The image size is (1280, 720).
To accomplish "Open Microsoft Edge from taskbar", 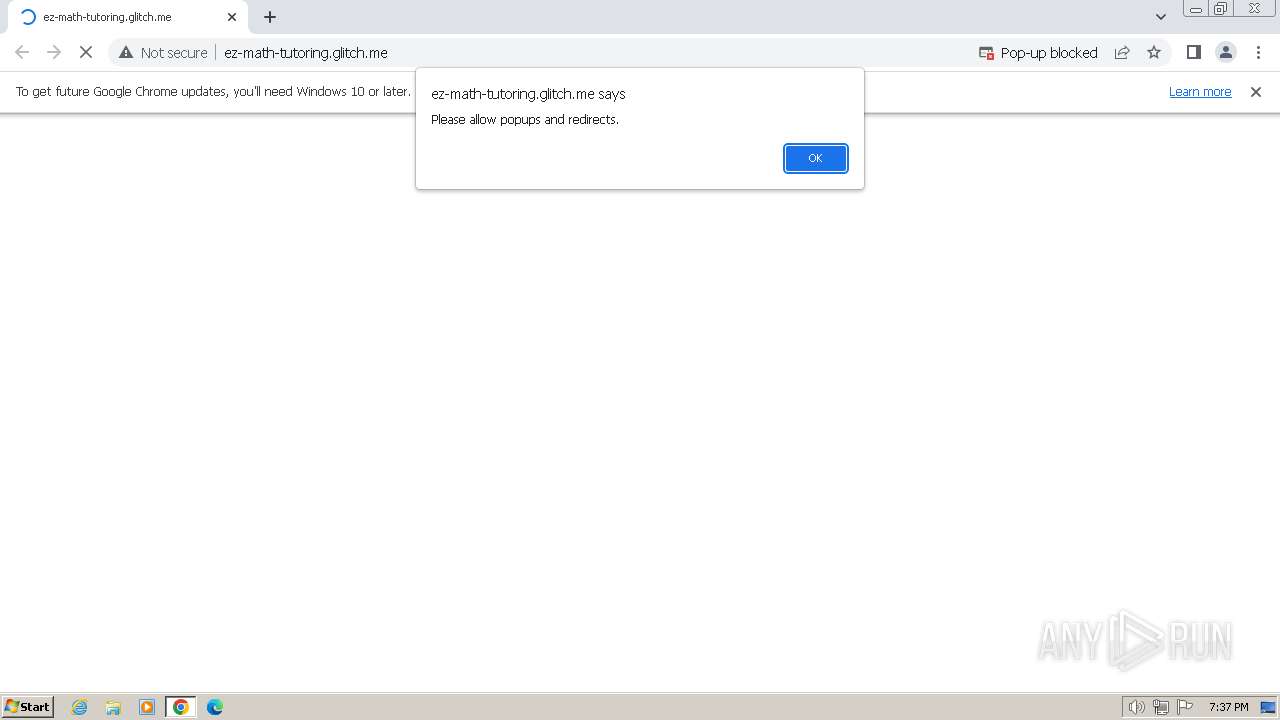I will [x=215, y=707].
